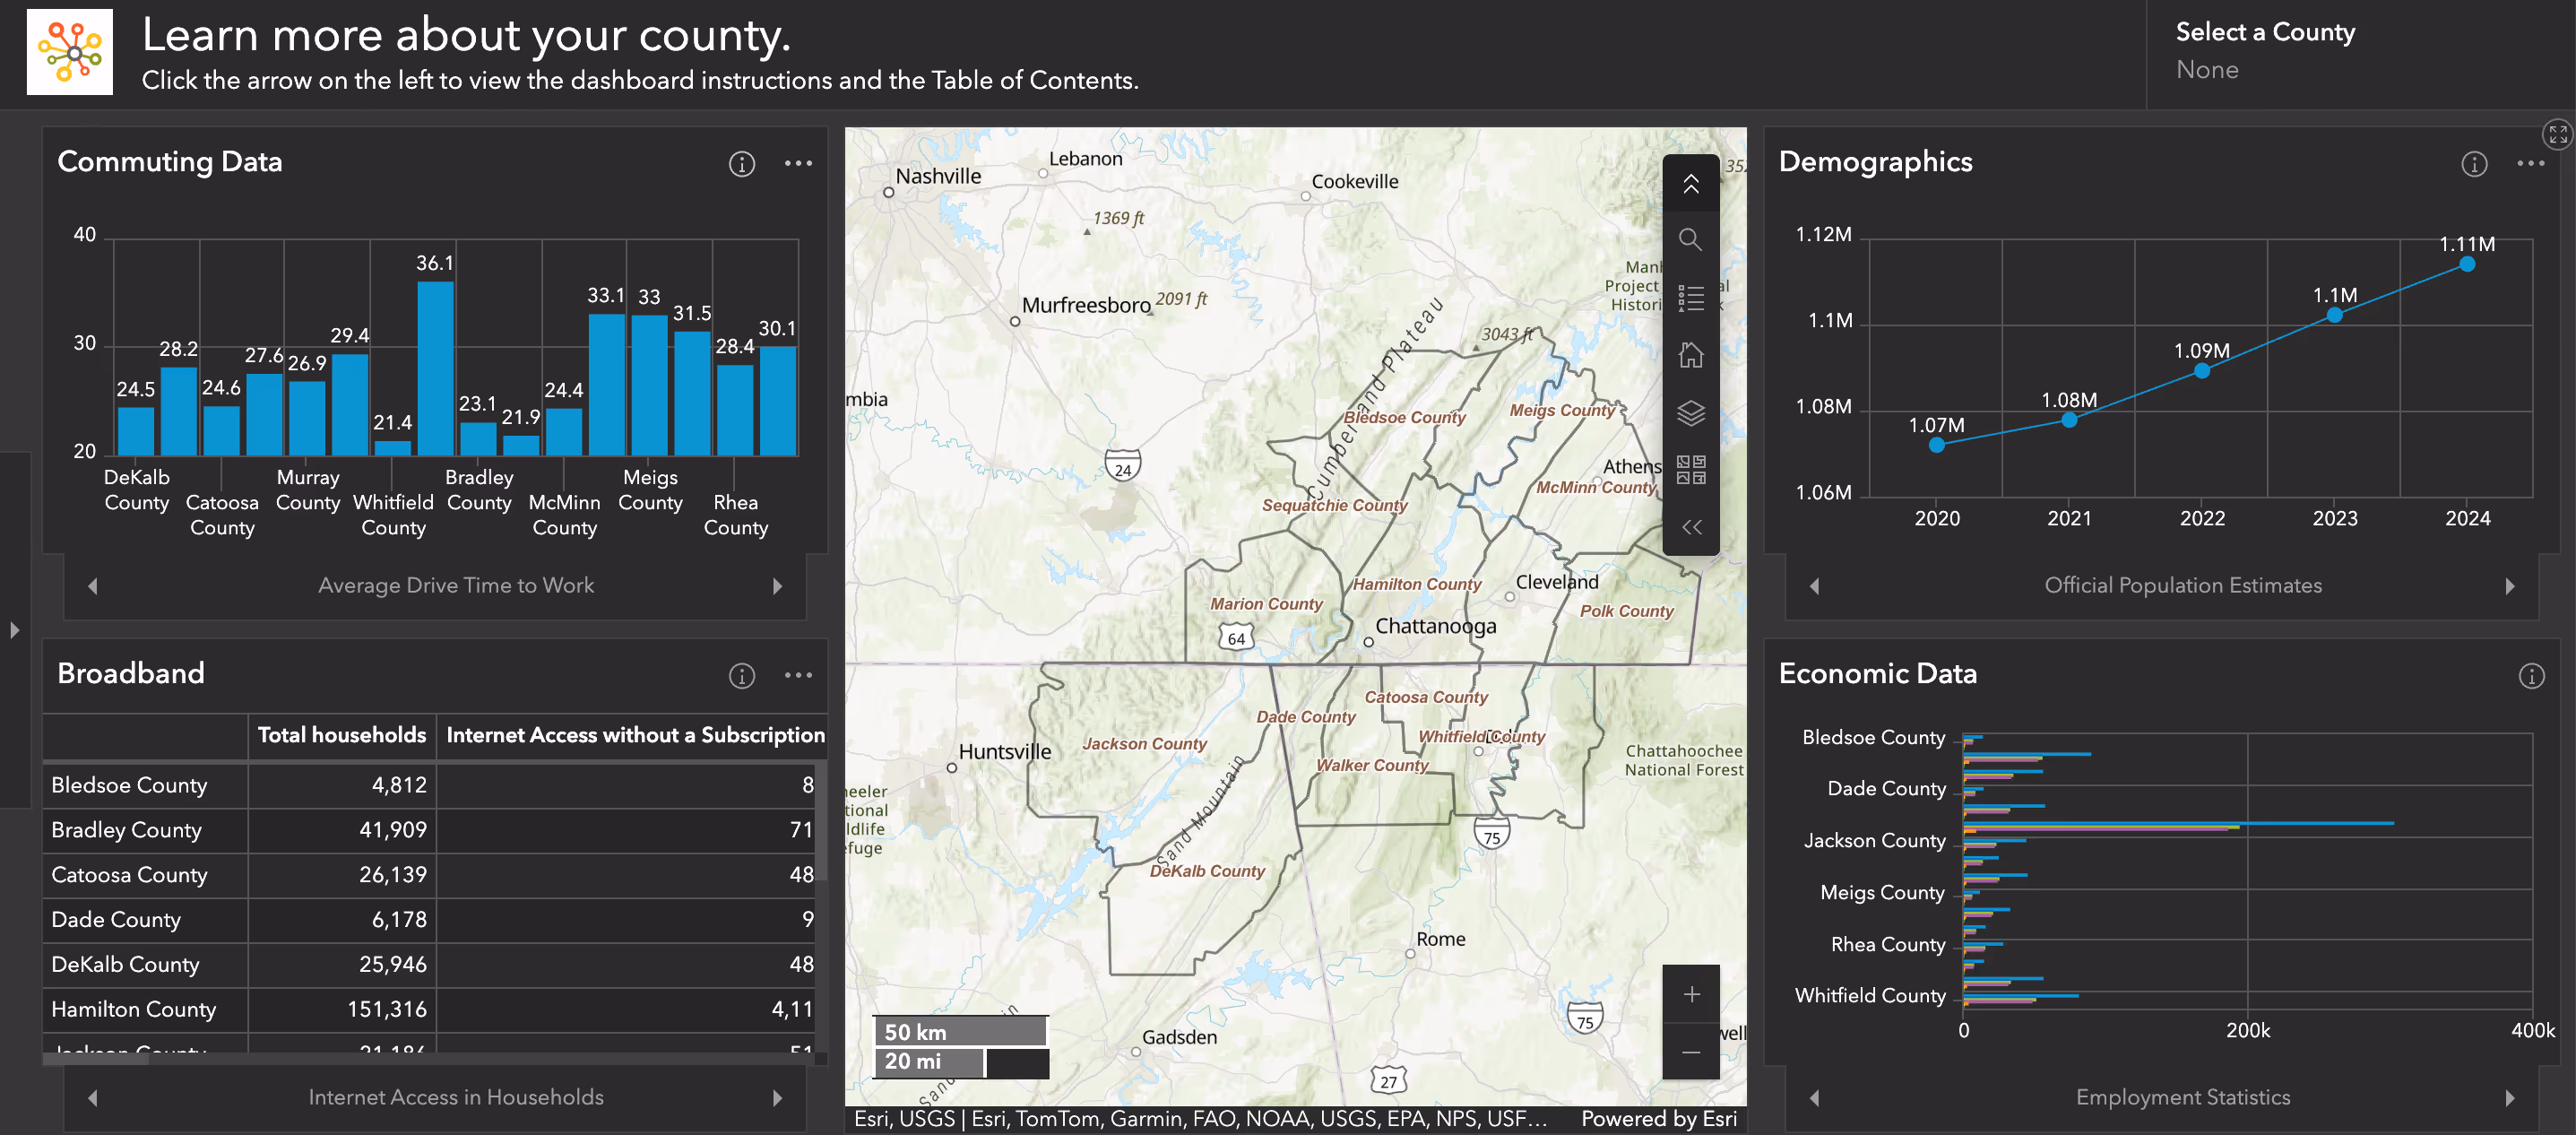
Task: Open the Select a County dropdown
Action: click(x=2360, y=54)
